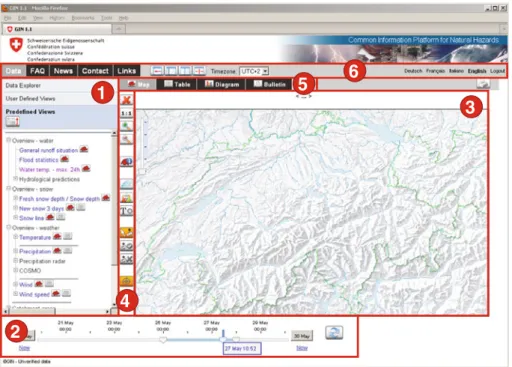Click the map info tool with blue 'i'

[x=127, y=162]
